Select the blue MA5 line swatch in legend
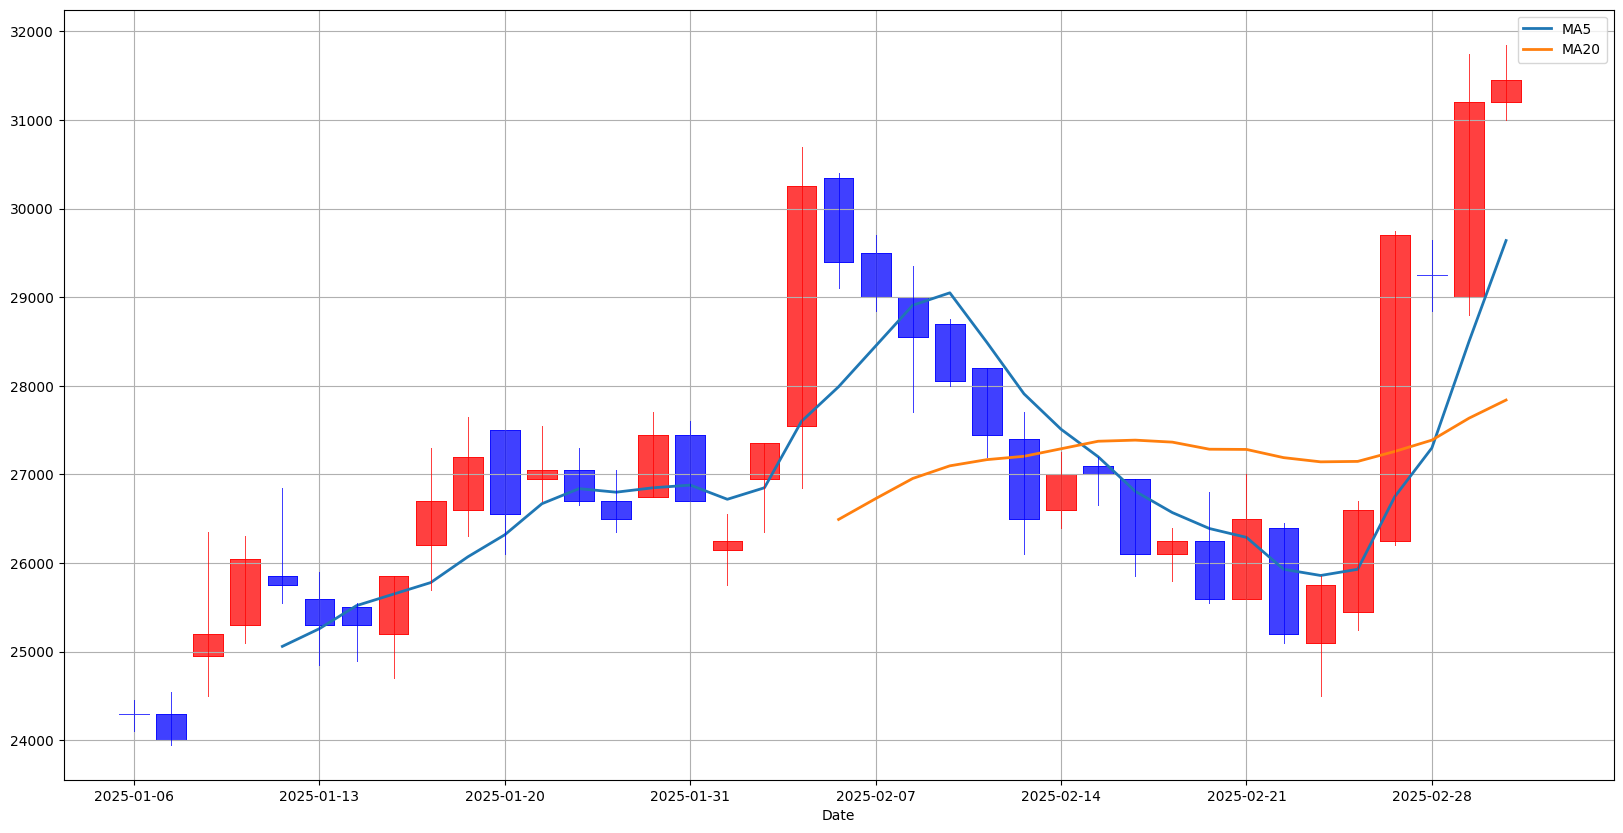 1538,29
